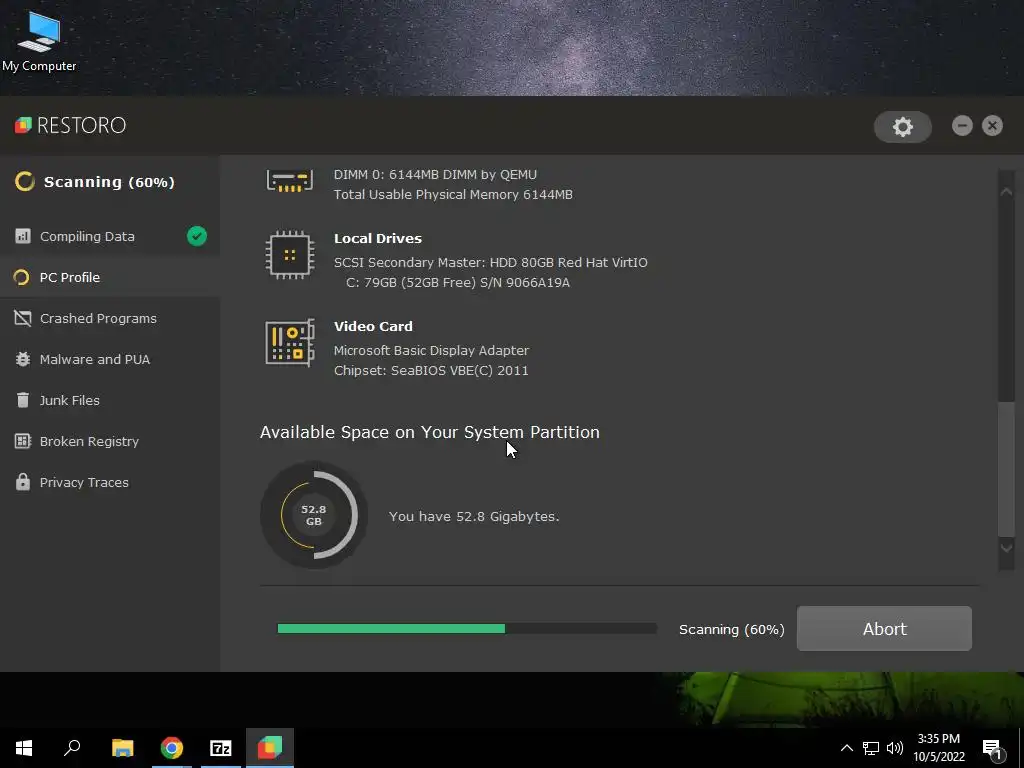The image size is (1024, 768).
Task: Click the Local Drives chip icon
Action: tap(289, 255)
